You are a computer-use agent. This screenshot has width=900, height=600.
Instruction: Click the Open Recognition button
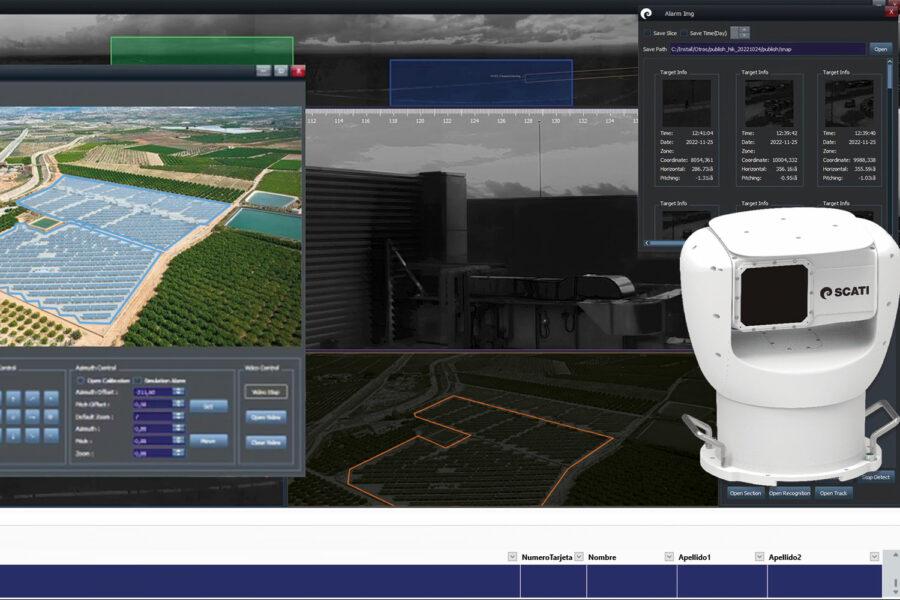pos(789,493)
